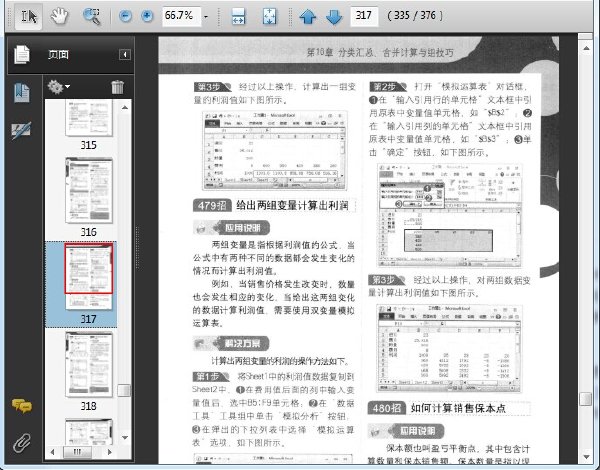
Task: Click the page number field showing 317
Action: 364,16
